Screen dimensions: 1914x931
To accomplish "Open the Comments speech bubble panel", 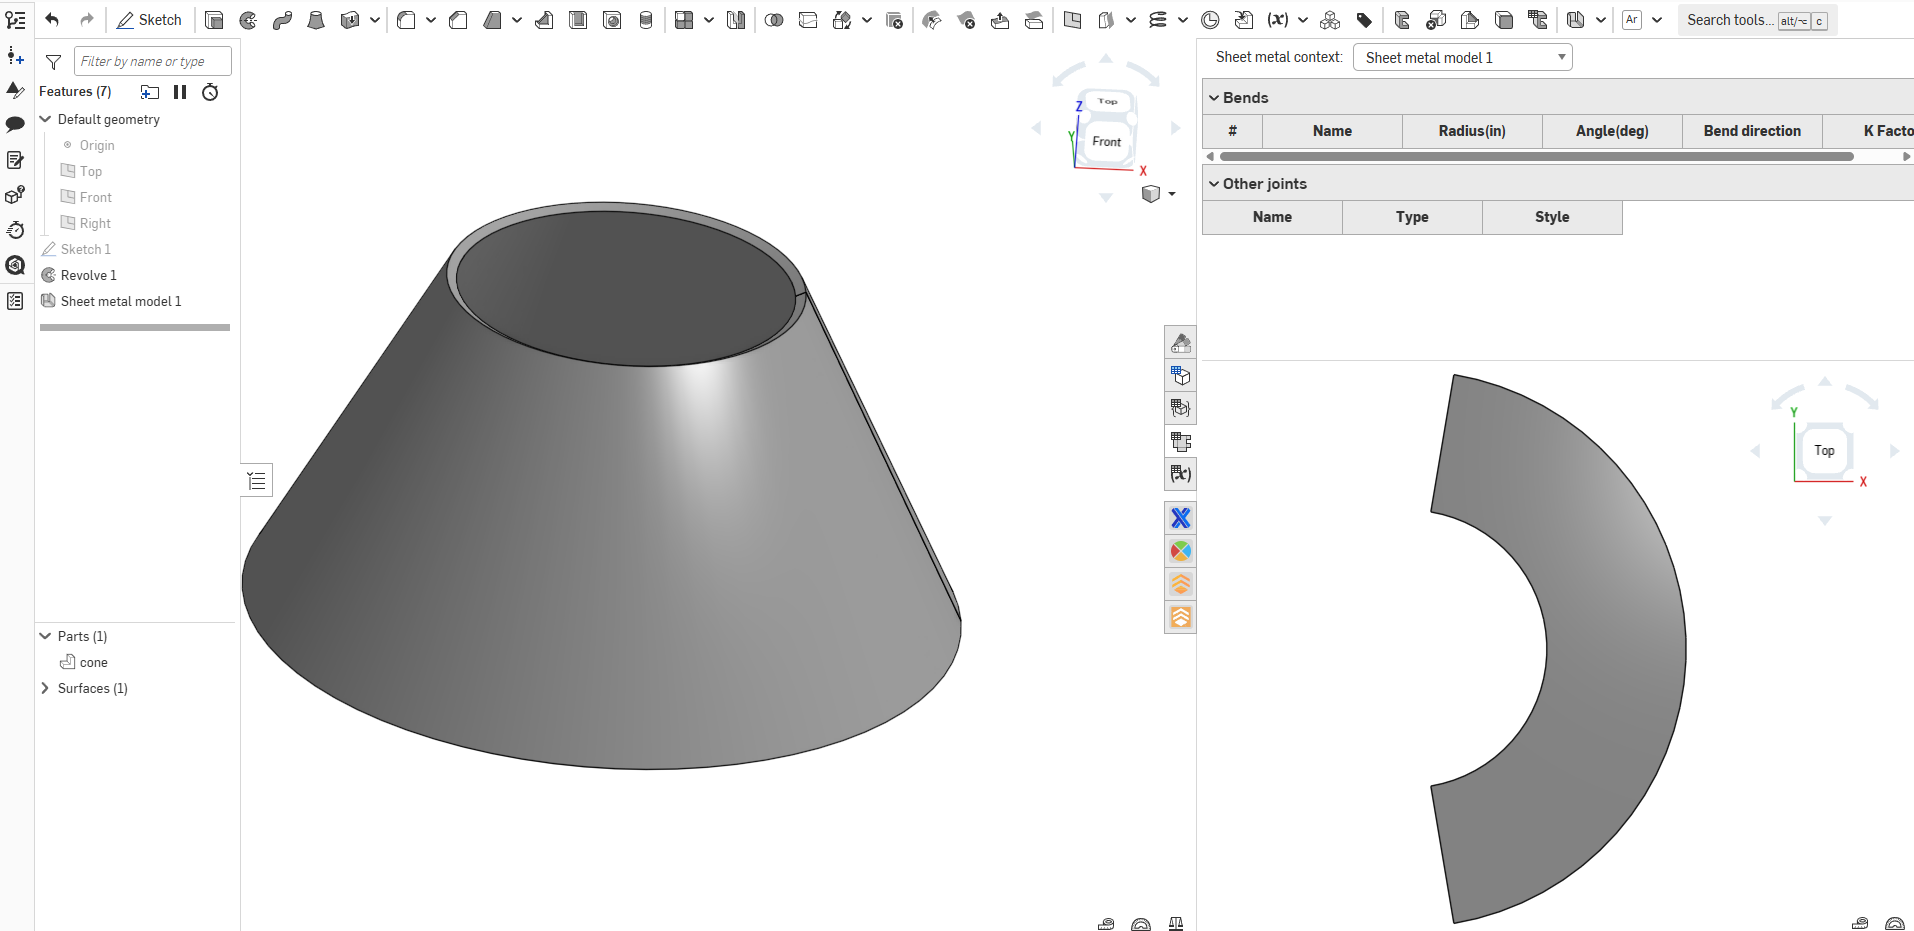I will click(x=15, y=125).
